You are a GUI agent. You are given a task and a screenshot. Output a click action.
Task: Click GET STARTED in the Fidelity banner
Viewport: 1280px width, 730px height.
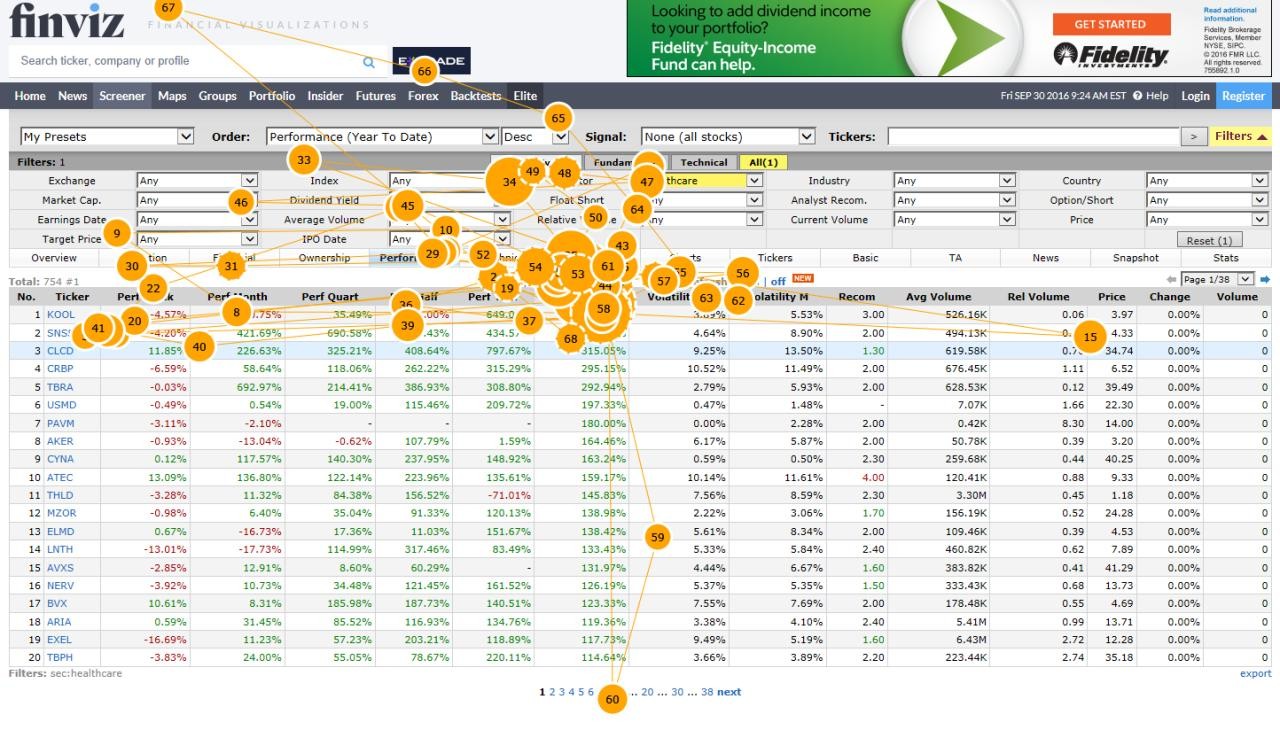click(x=1112, y=24)
